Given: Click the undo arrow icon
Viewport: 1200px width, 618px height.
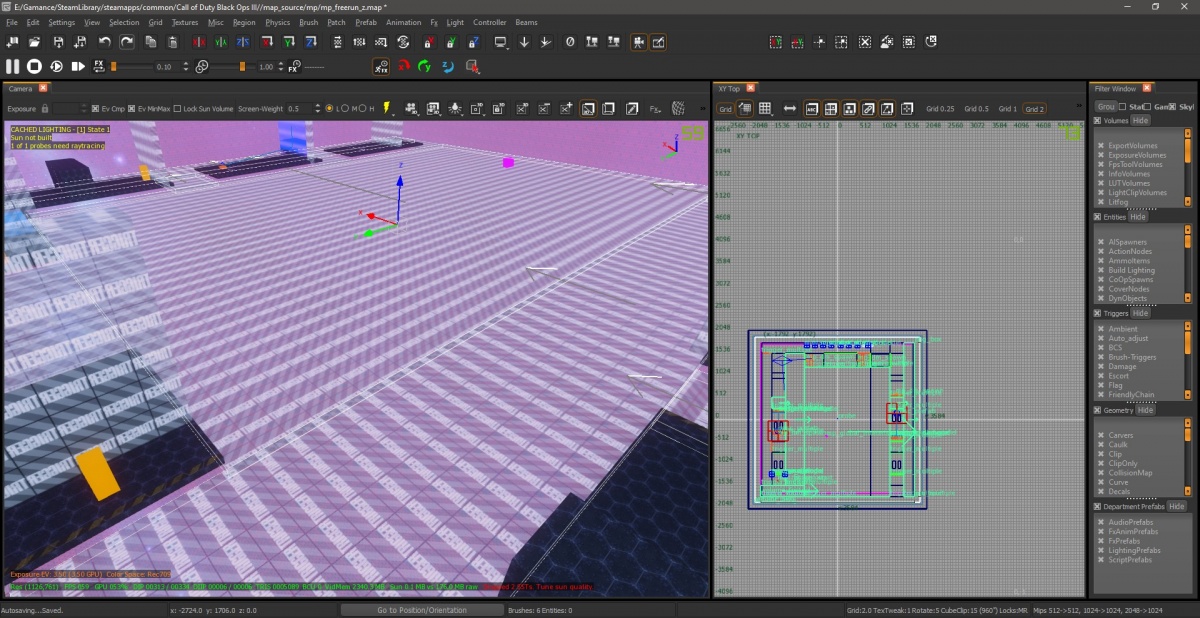Looking at the screenshot, I should pos(104,42).
